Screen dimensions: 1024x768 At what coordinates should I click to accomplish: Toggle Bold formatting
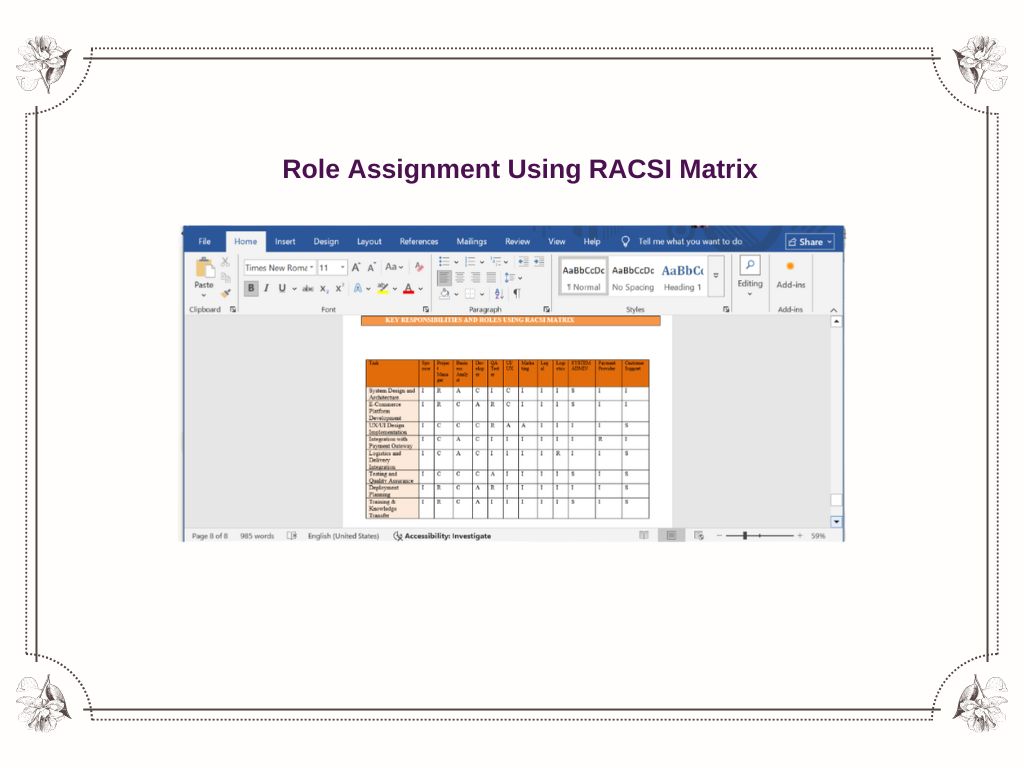(x=251, y=288)
